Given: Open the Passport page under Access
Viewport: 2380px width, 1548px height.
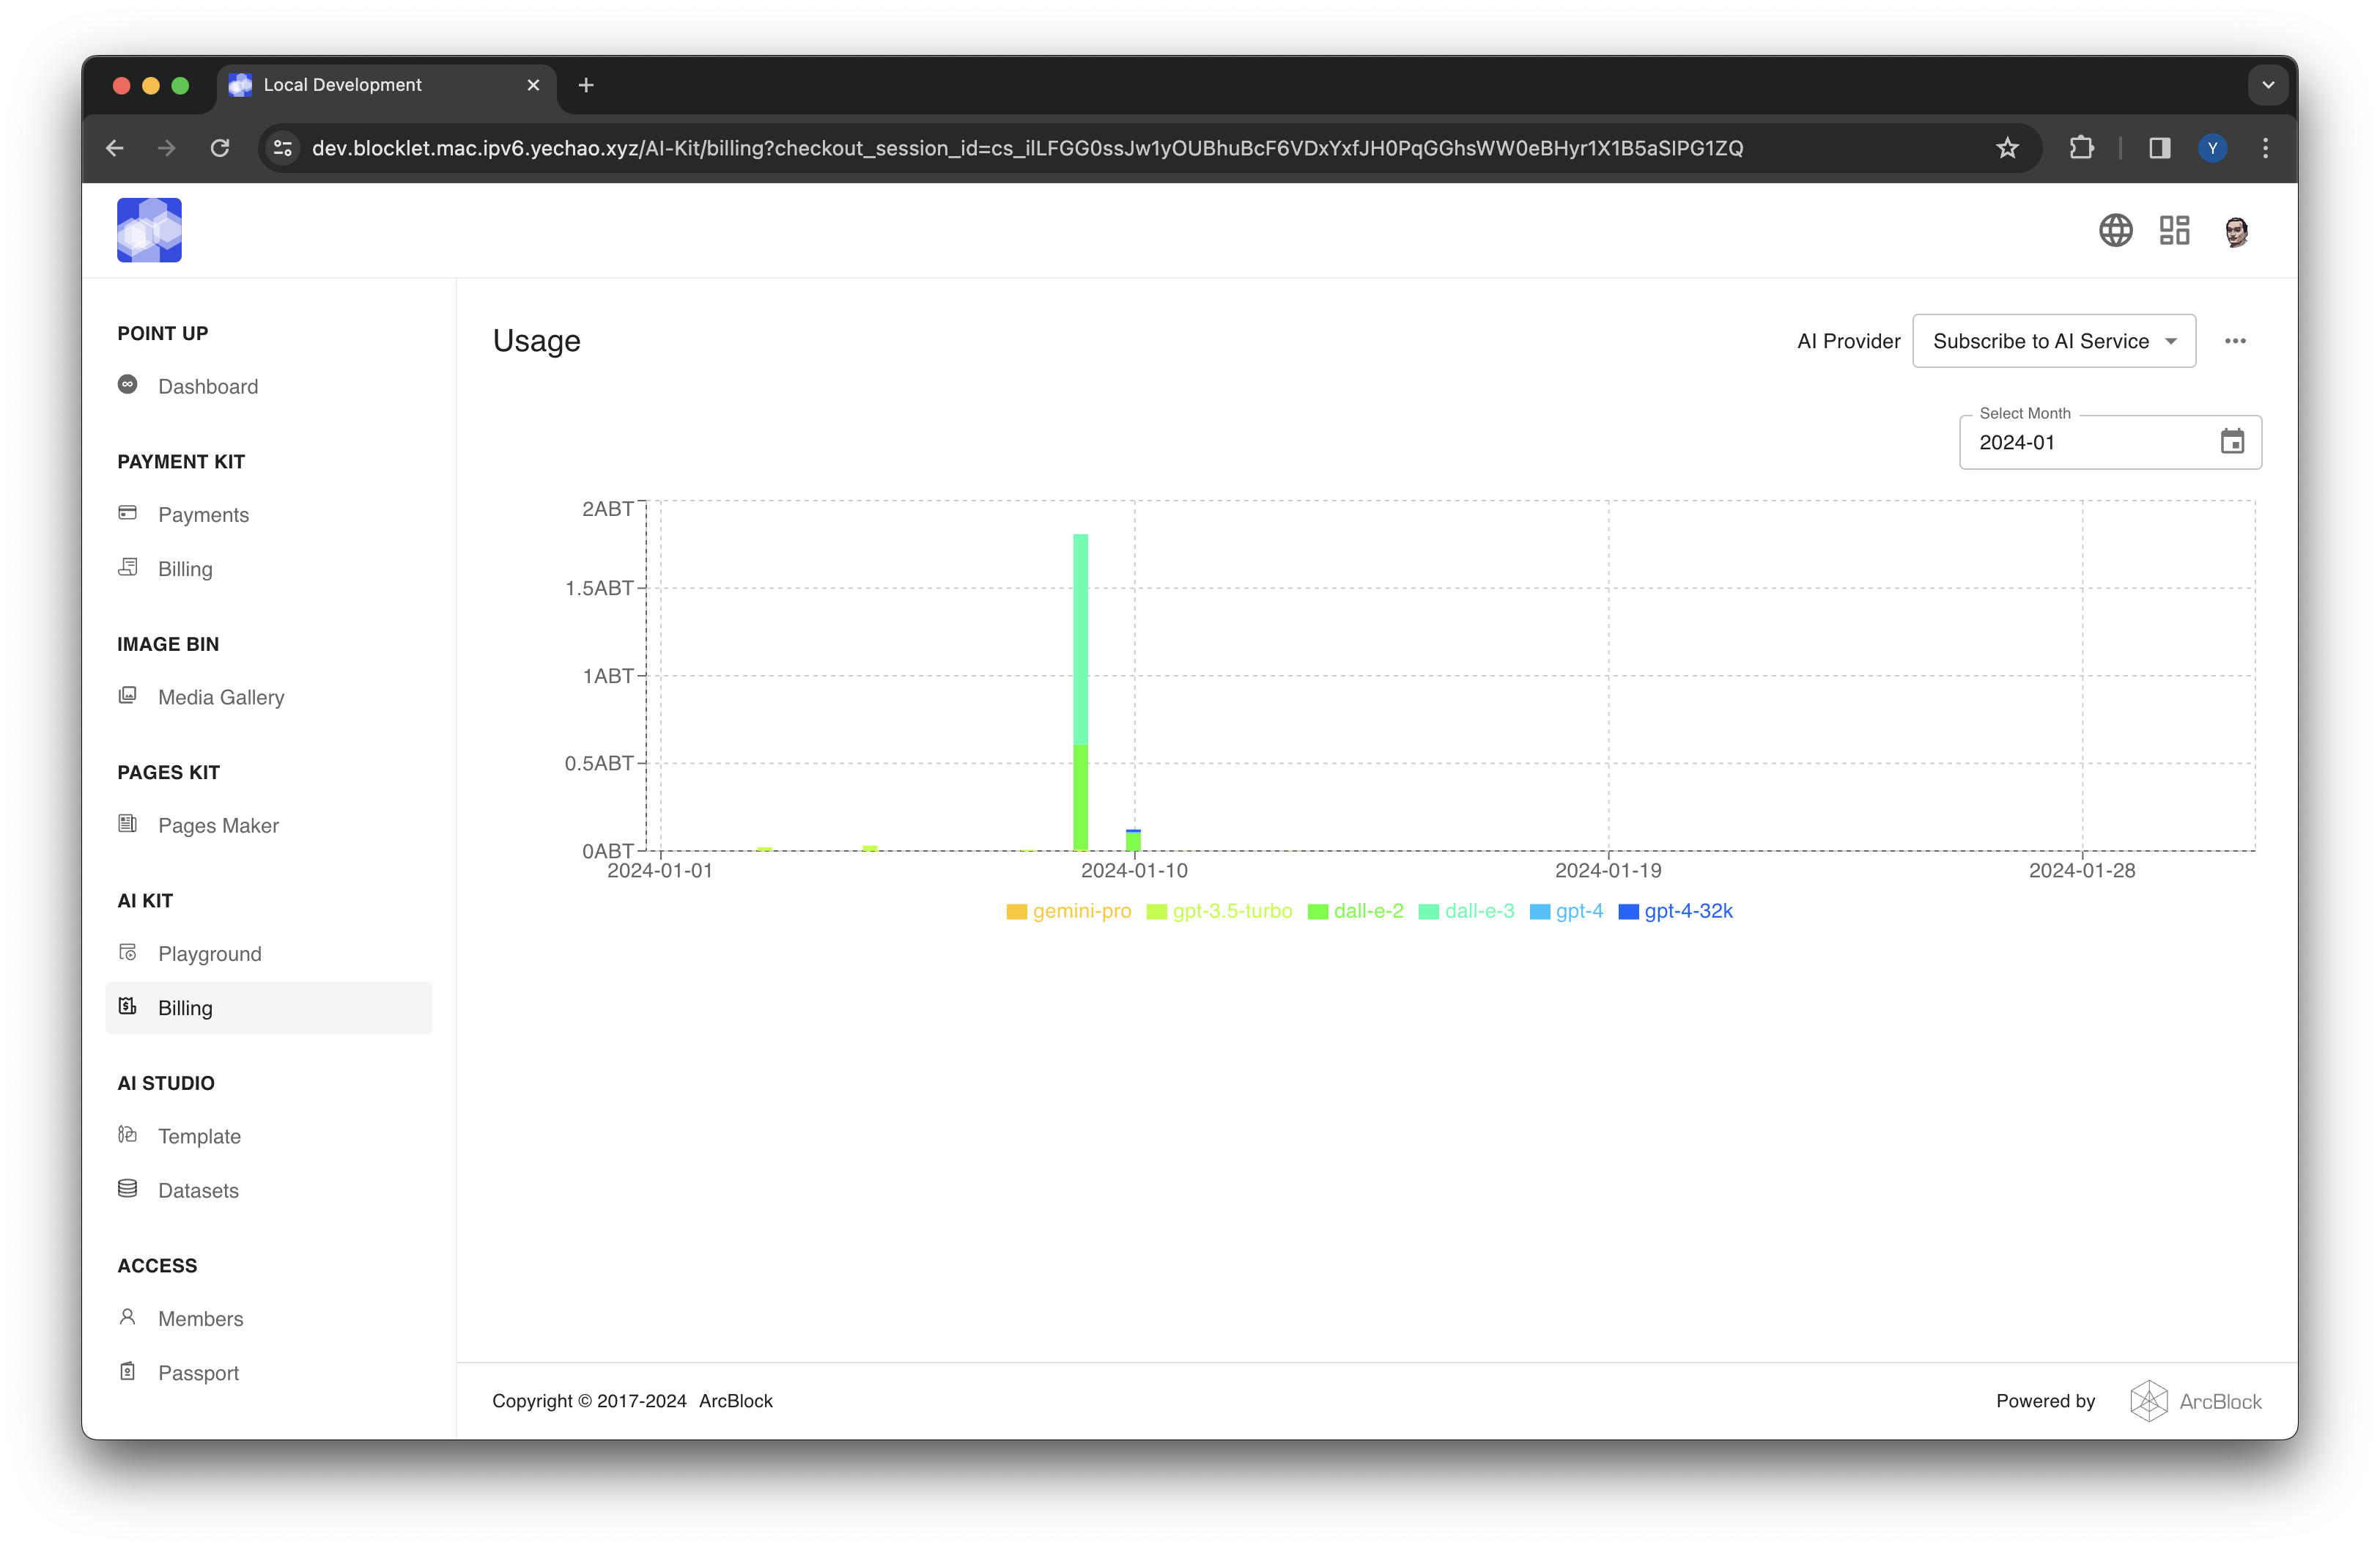Looking at the screenshot, I should point(198,1372).
